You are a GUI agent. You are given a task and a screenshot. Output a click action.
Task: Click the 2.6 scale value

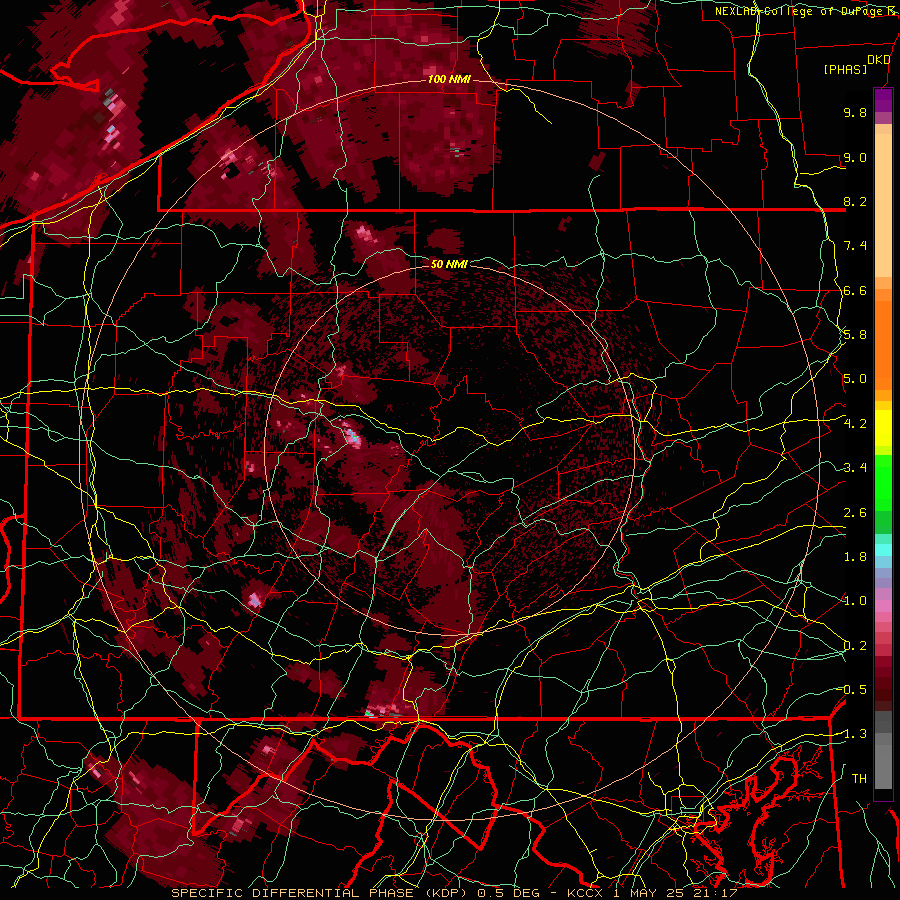855,513
